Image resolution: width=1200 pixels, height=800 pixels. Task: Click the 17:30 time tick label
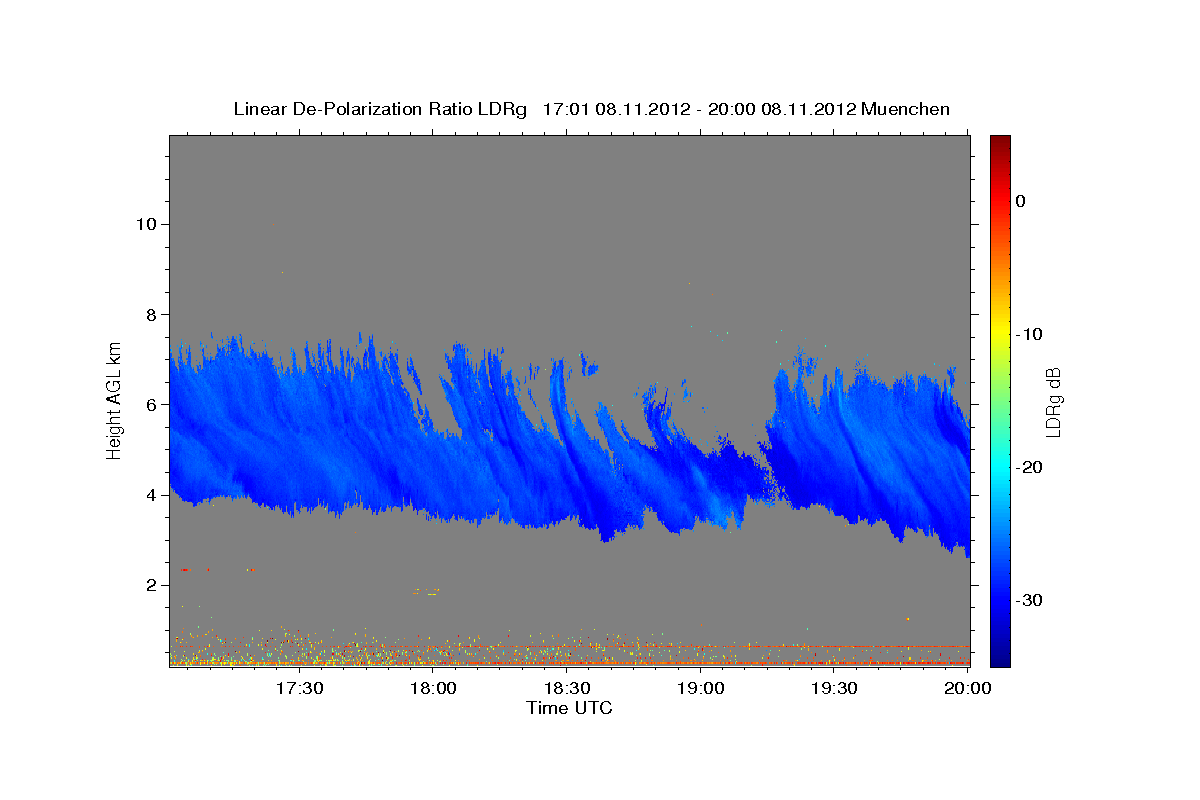click(299, 688)
